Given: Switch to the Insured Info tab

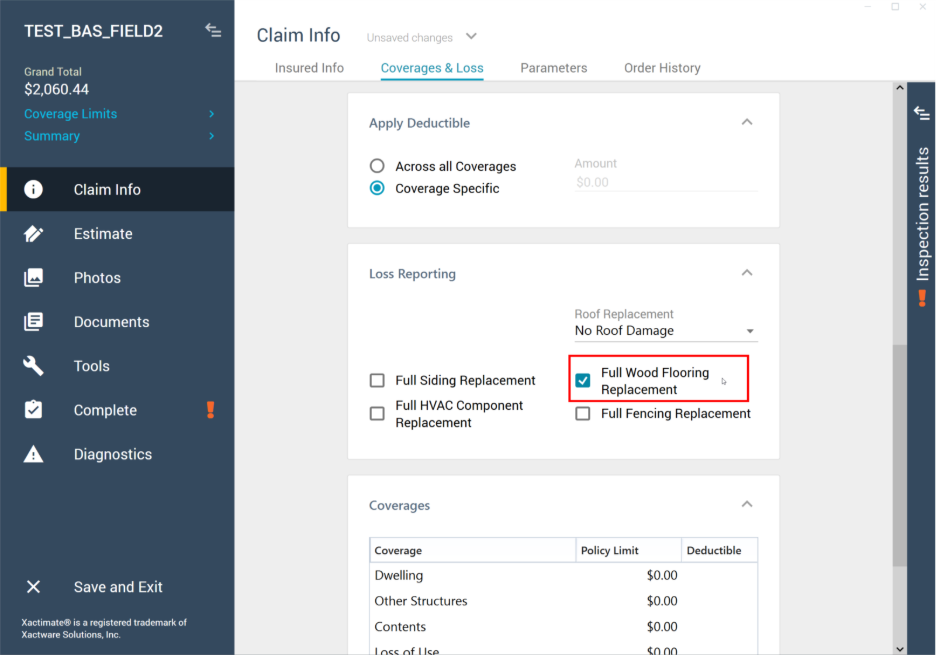Looking at the screenshot, I should 309,68.
